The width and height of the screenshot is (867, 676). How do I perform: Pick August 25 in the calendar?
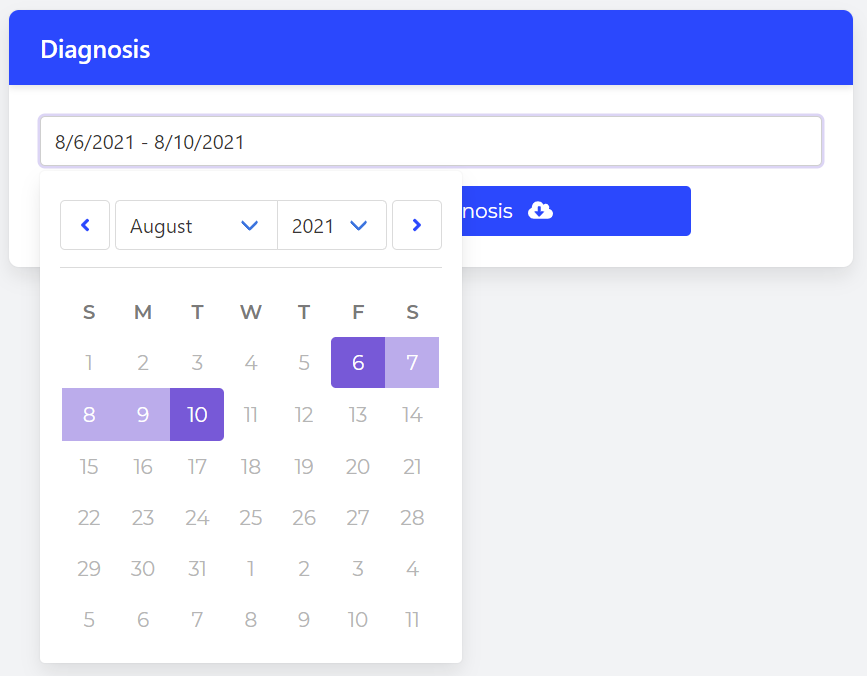click(x=250, y=517)
